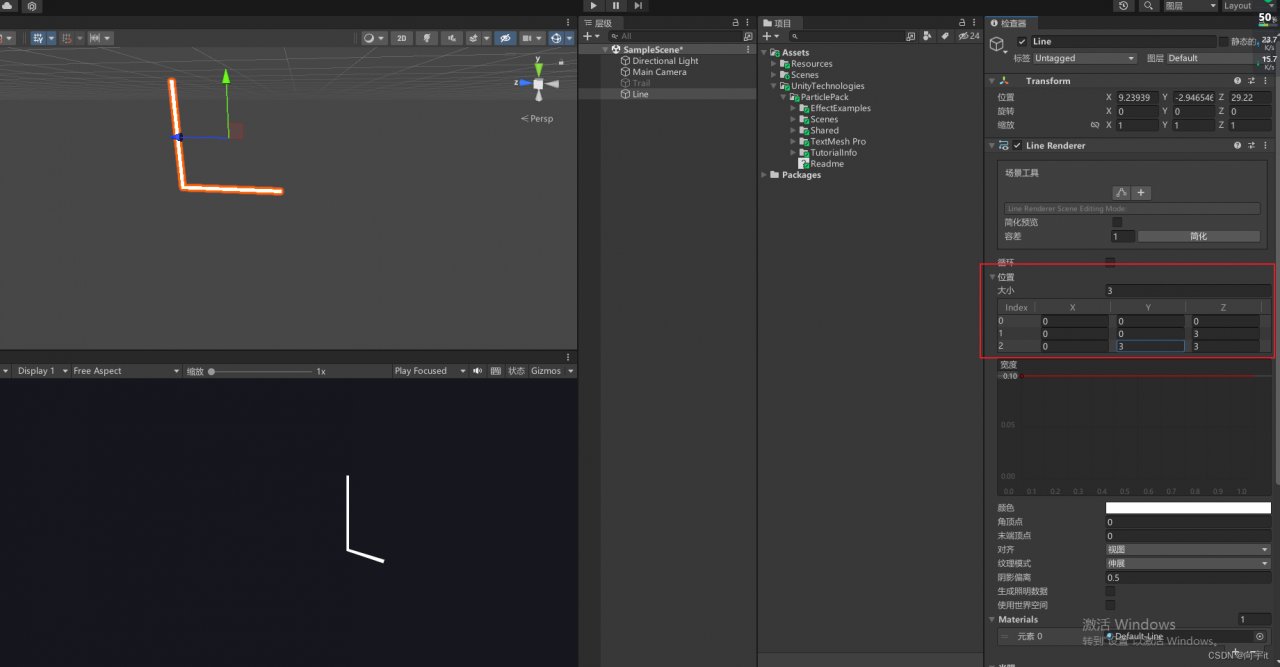Screen dimensions: 1280x667
Task: Open Line Renderer more options menu
Action: pyautogui.click(x=1264, y=146)
